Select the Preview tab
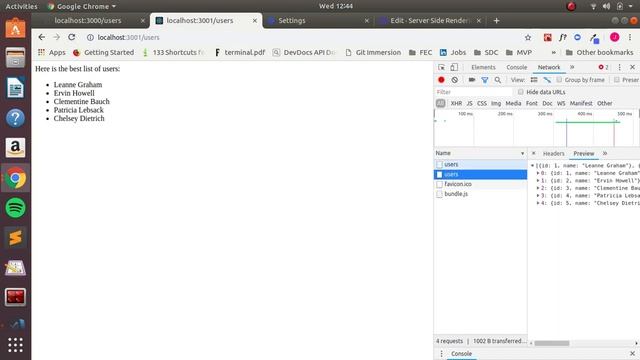This screenshot has width=640, height=360. click(x=584, y=153)
